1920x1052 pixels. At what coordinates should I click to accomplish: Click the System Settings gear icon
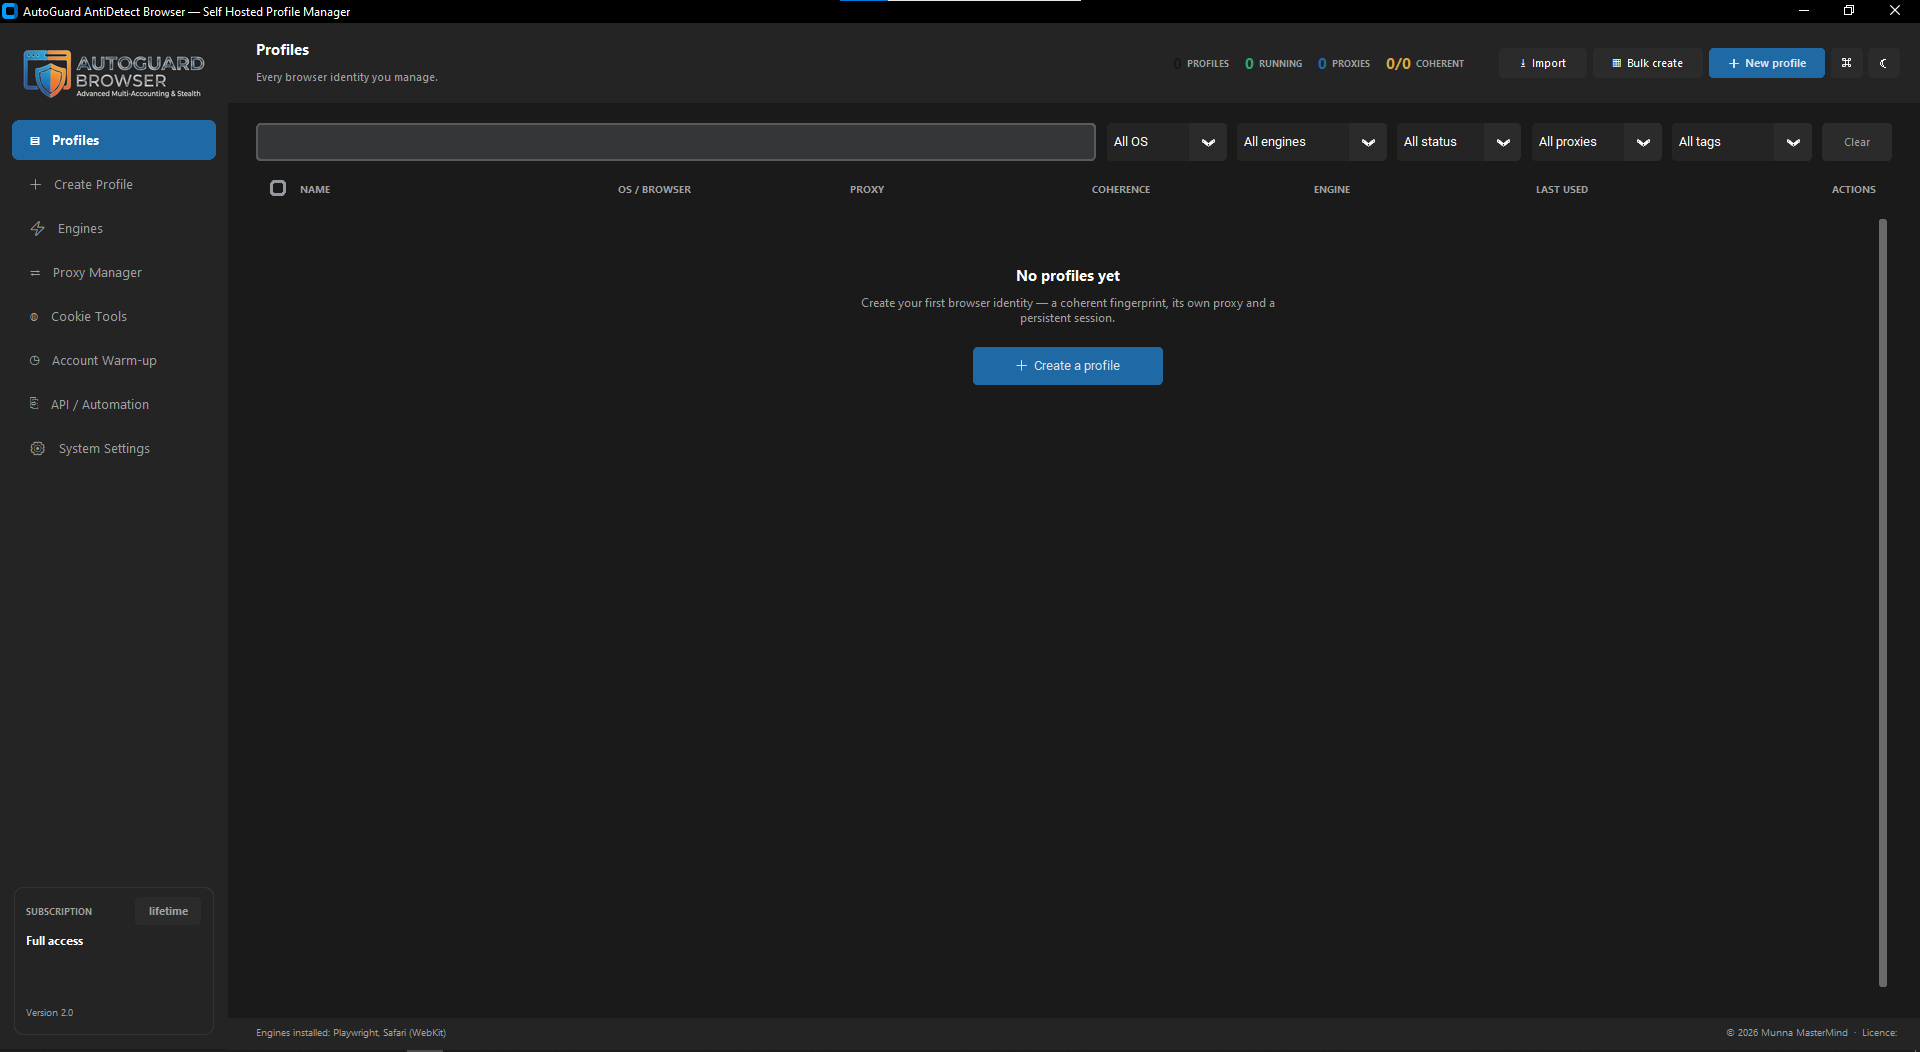[x=38, y=449]
